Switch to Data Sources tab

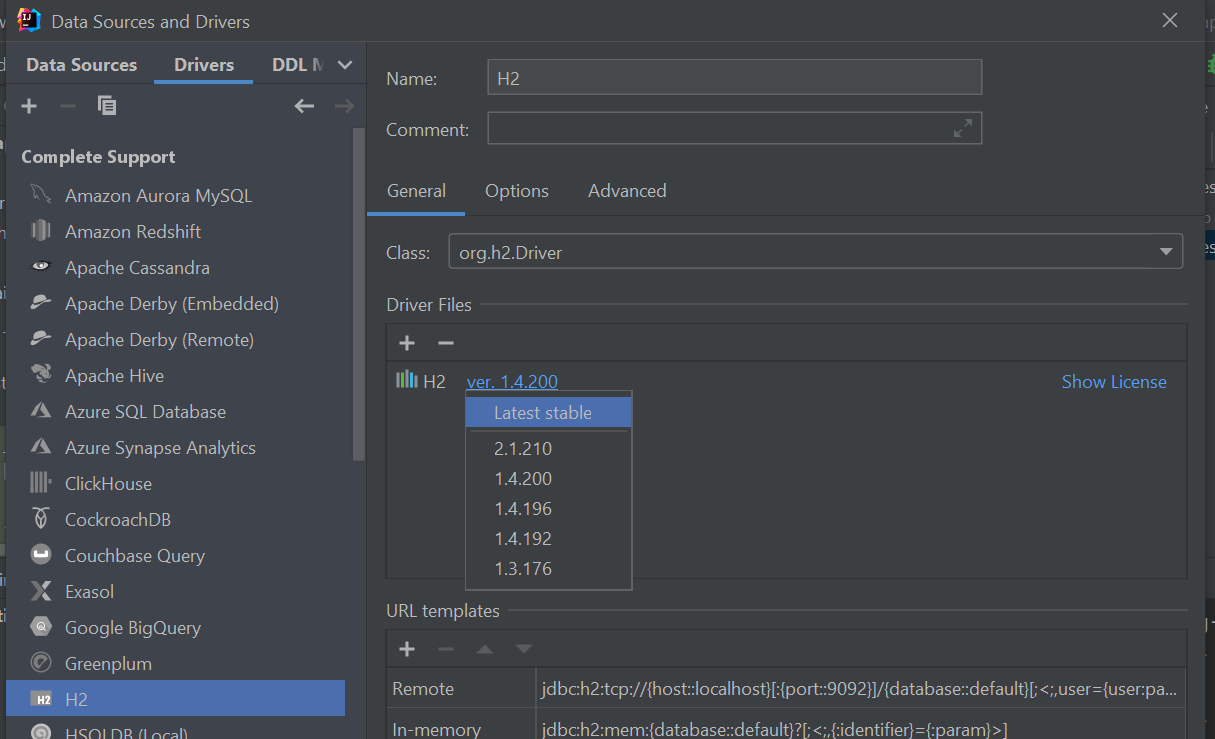tap(81, 65)
